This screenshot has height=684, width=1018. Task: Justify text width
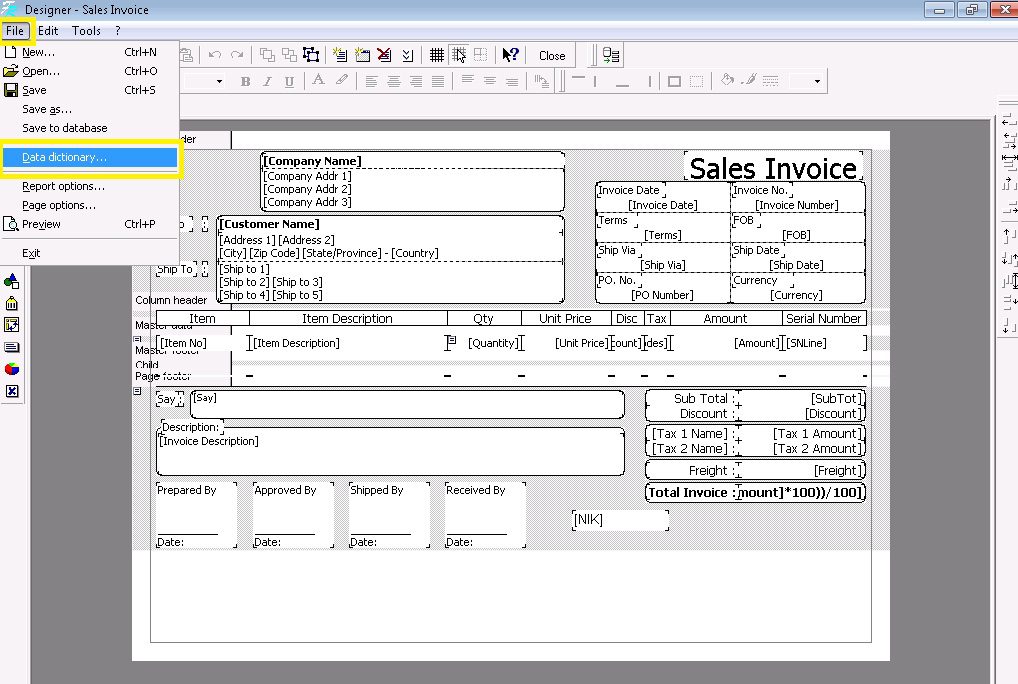click(438, 81)
